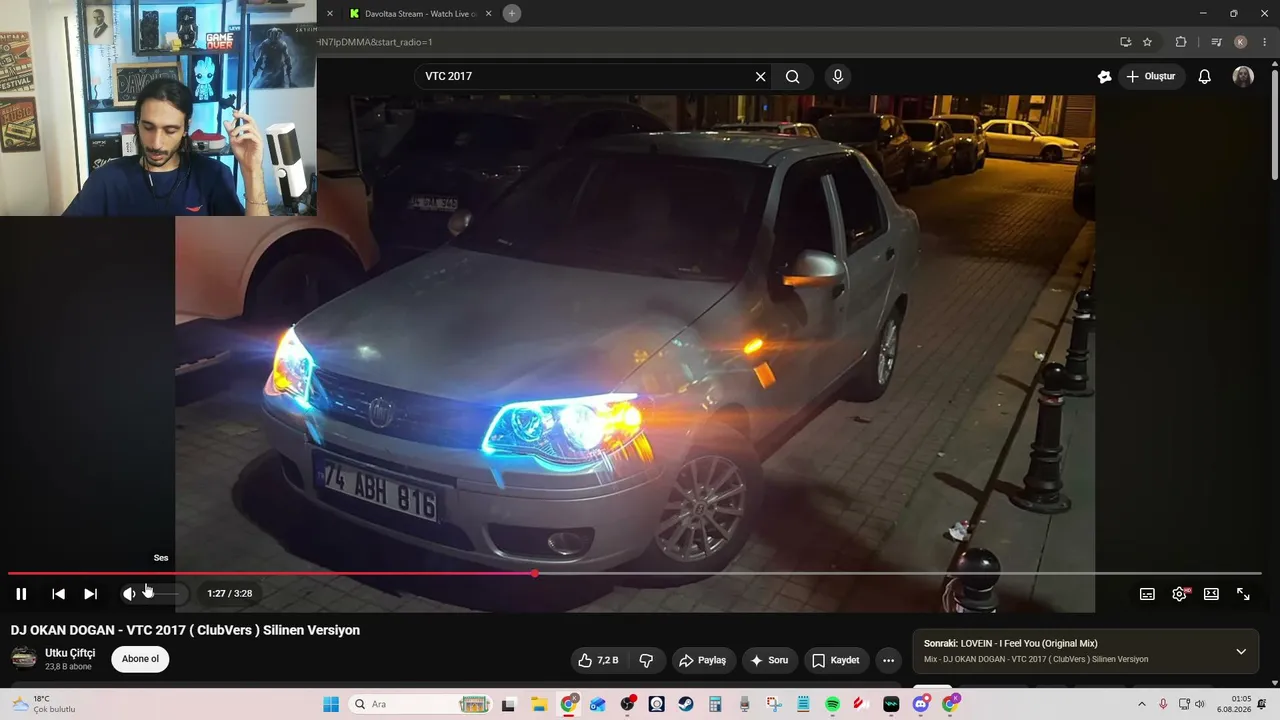The width and height of the screenshot is (1280, 720).
Task: Like the video with 7,2 B likes
Action: [598, 660]
